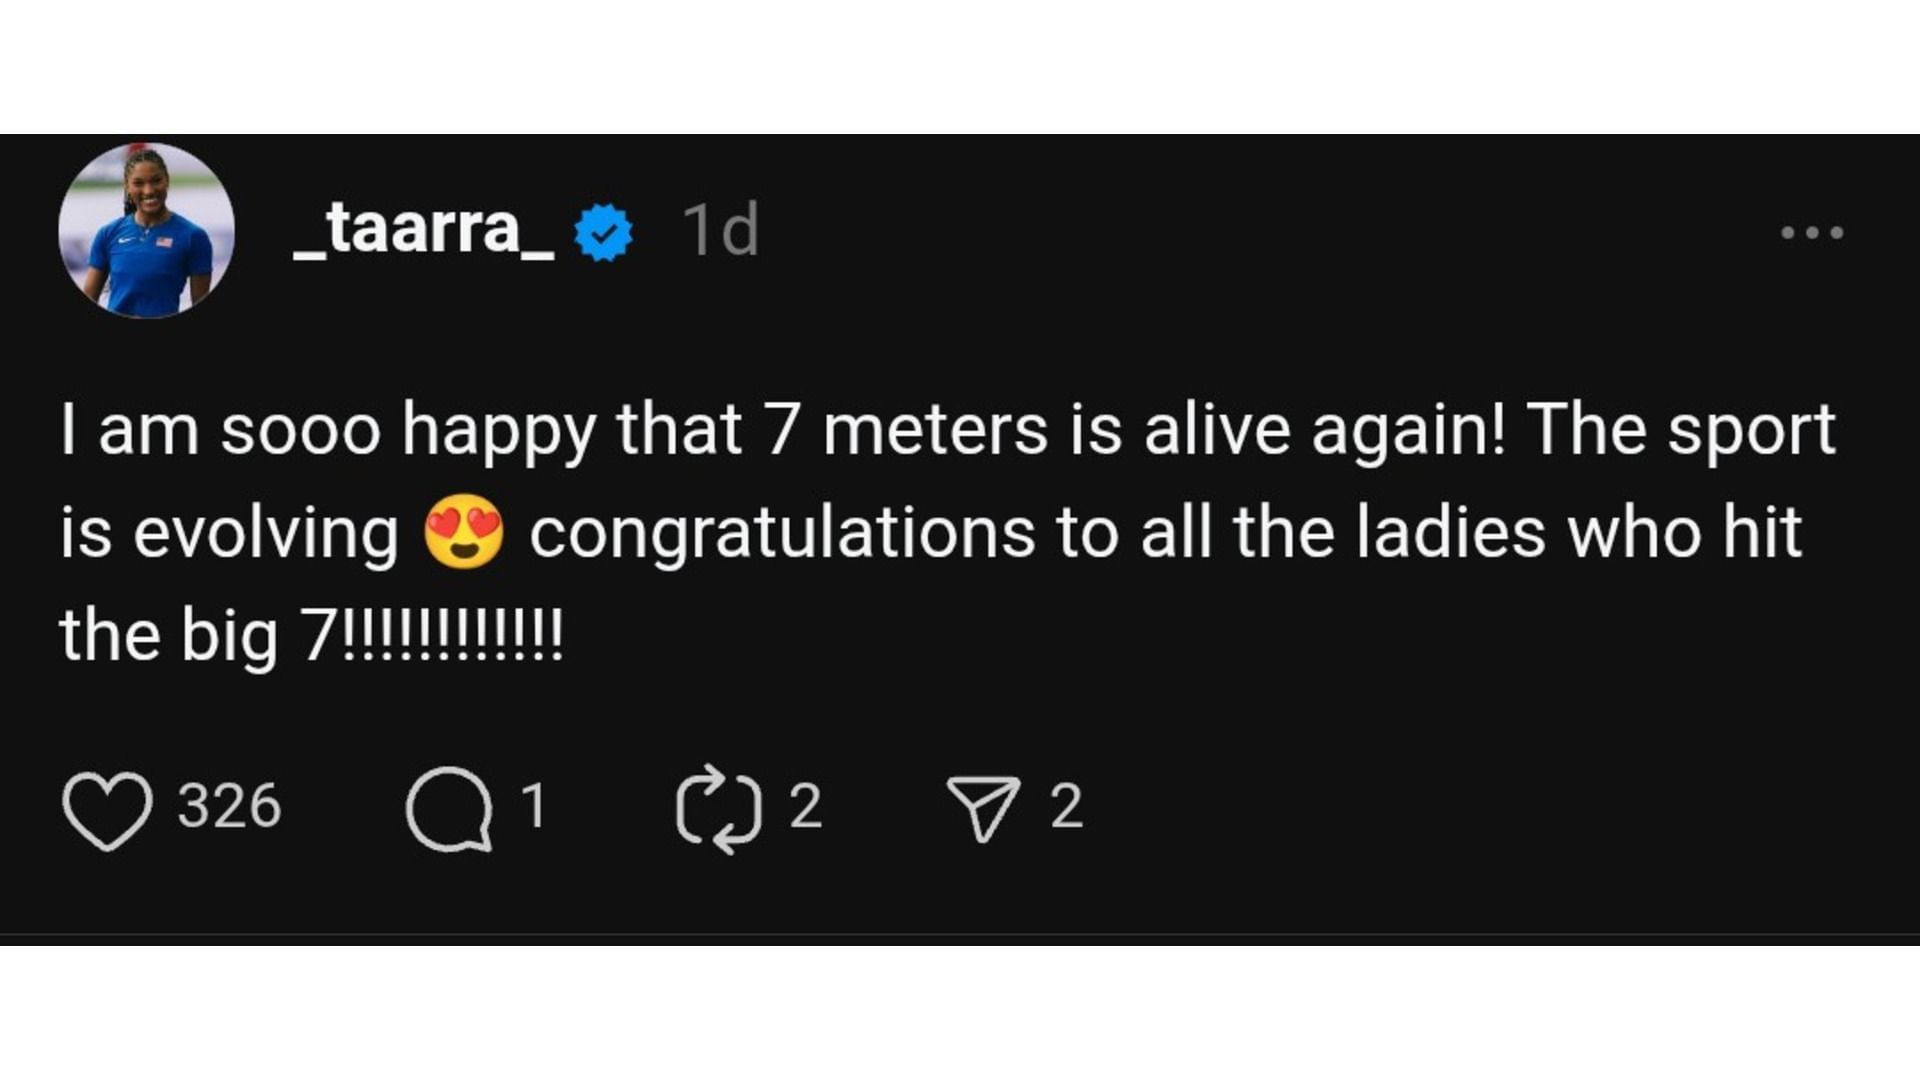This screenshot has width=1920, height=1080.
Task: Share the post with the paper plane icon
Action: point(983,808)
